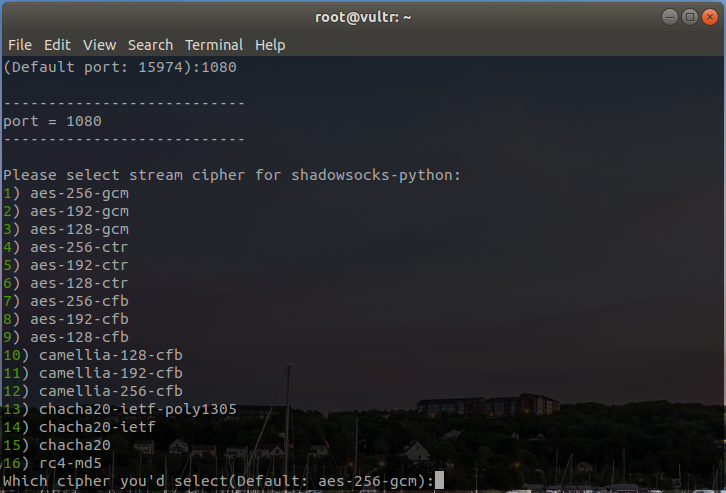Viewport: 726px width, 493px height.
Task: Maximize the terminal window
Action: click(x=689, y=17)
